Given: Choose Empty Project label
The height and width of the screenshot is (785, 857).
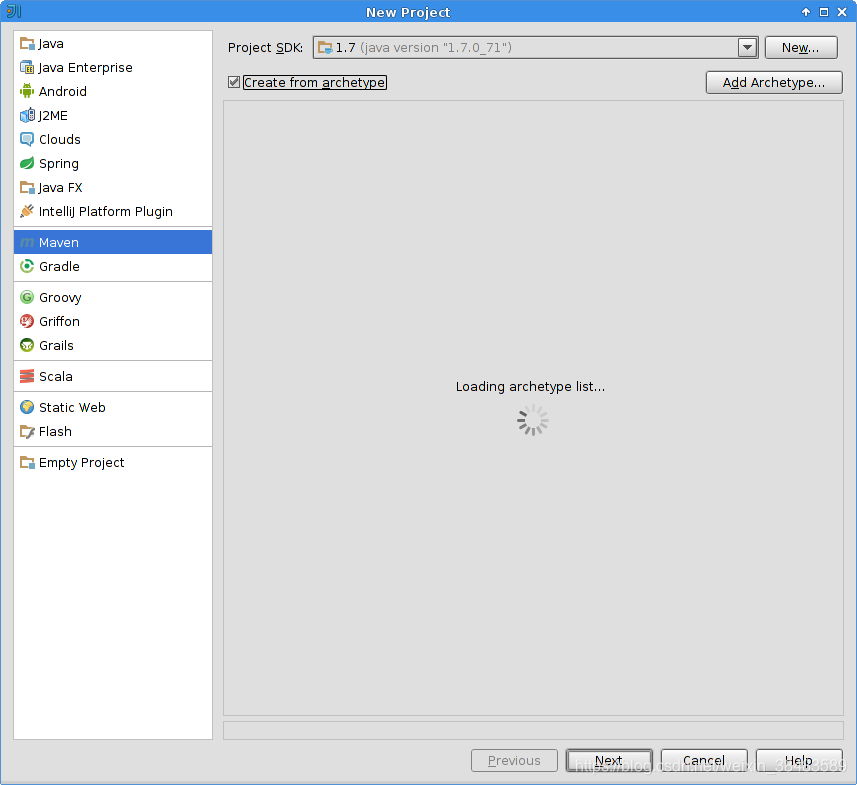Looking at the screenshot, I should [x=81, y=462].
